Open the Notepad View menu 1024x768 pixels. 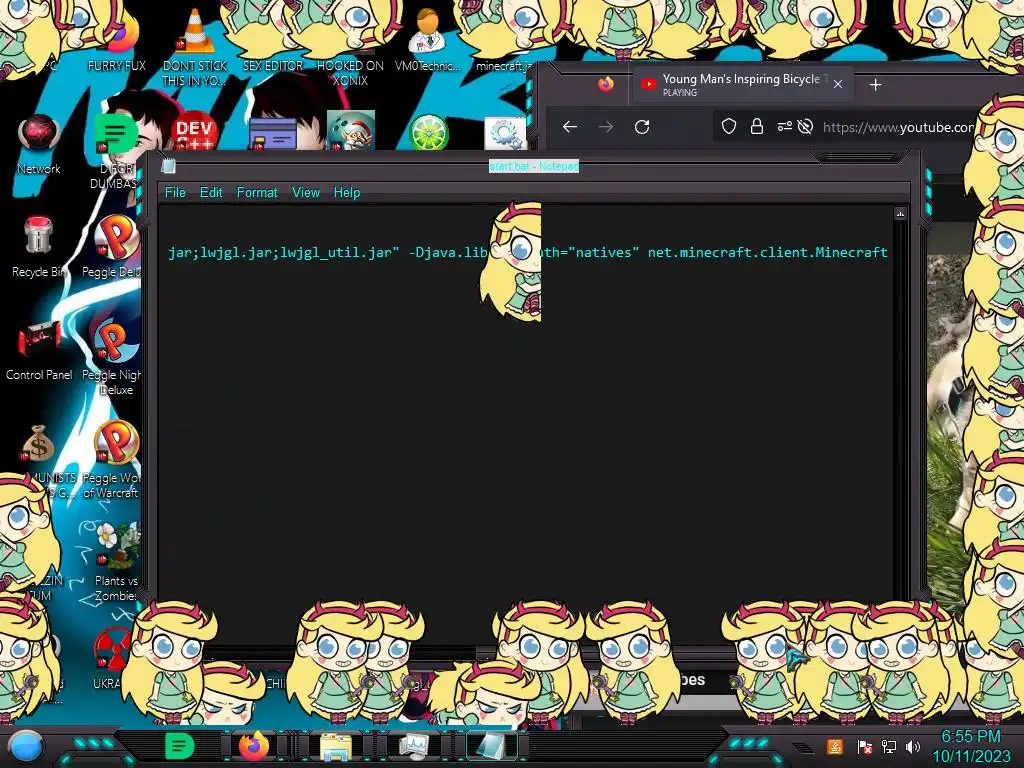pyautogui.click(x=306, y=192)
